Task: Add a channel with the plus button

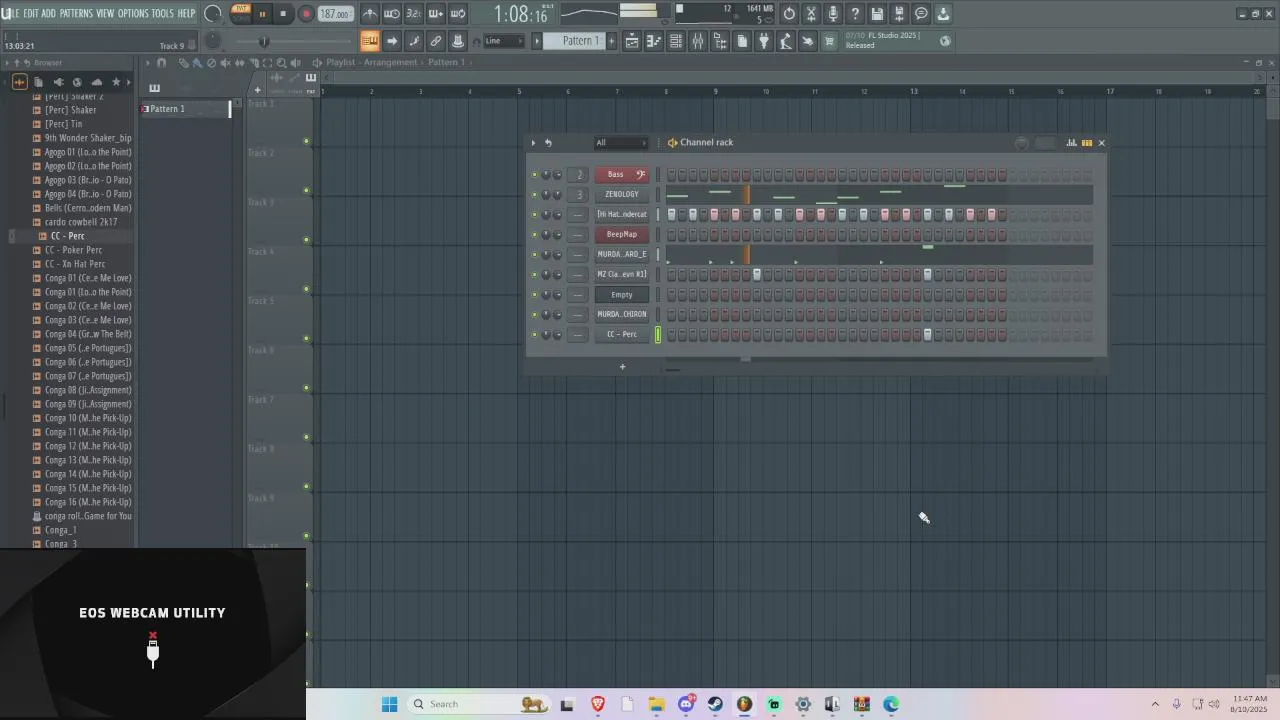Action: 622,367
